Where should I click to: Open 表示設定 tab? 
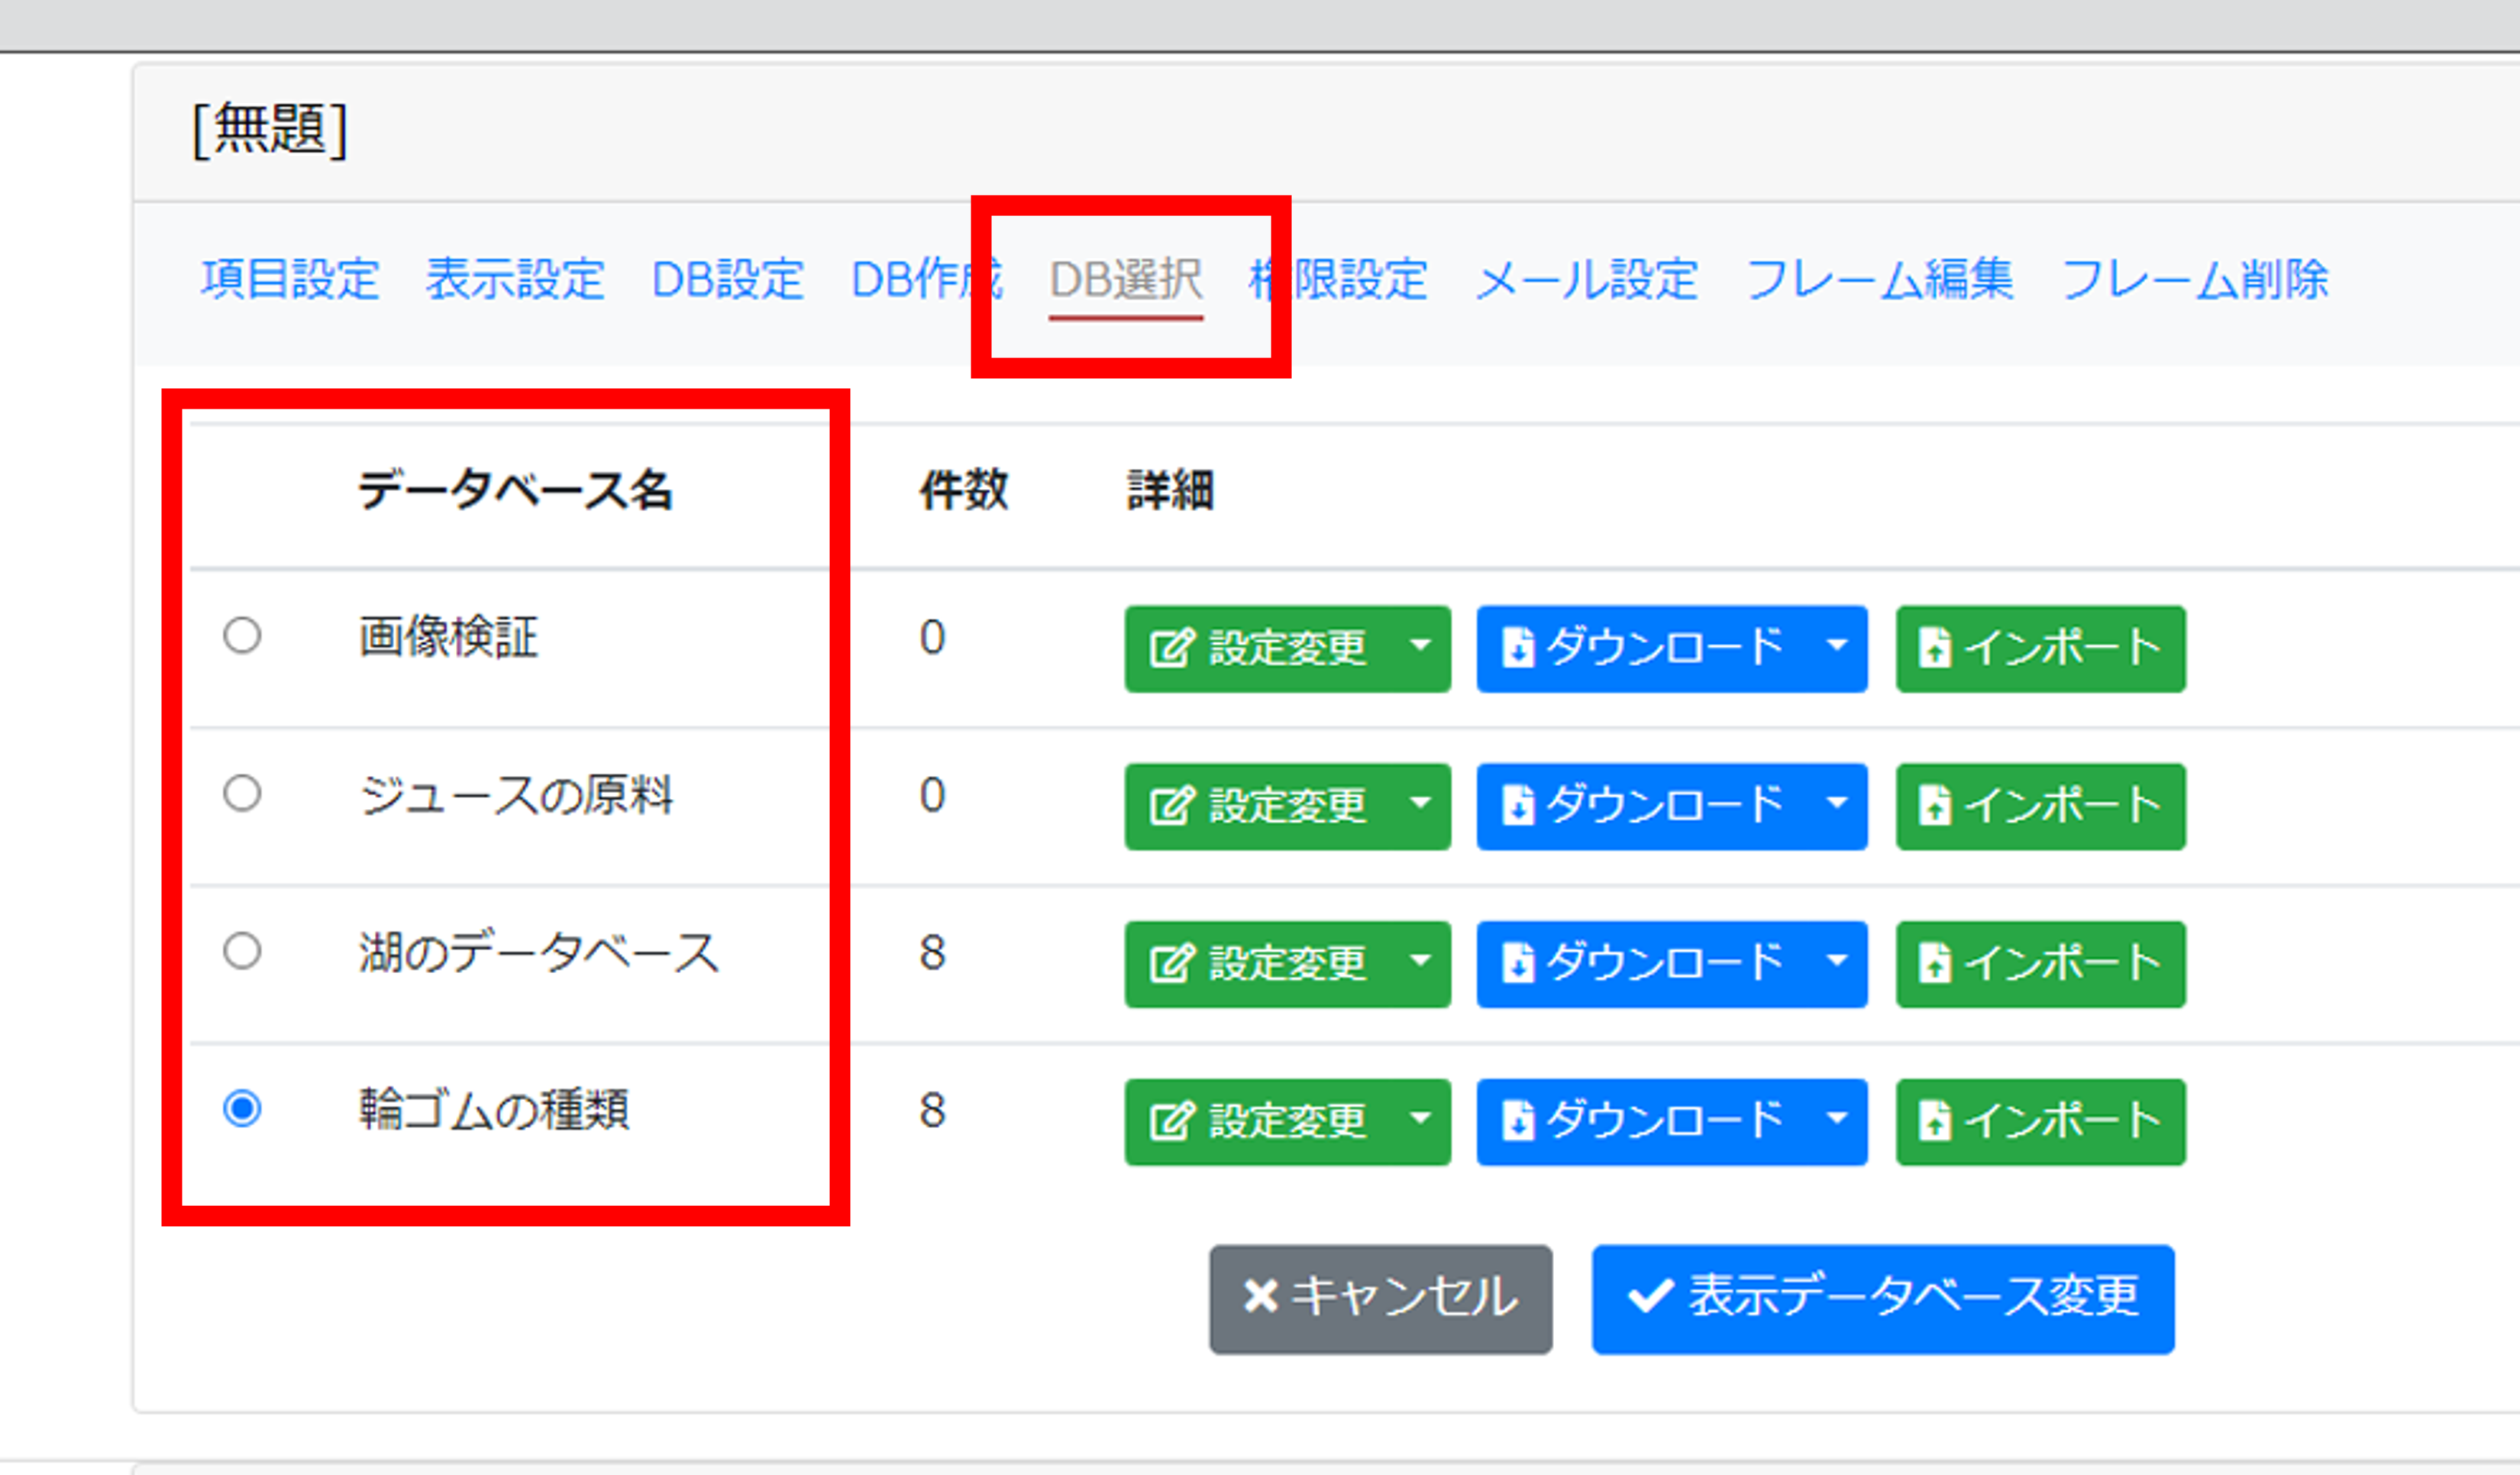[515, 279]
